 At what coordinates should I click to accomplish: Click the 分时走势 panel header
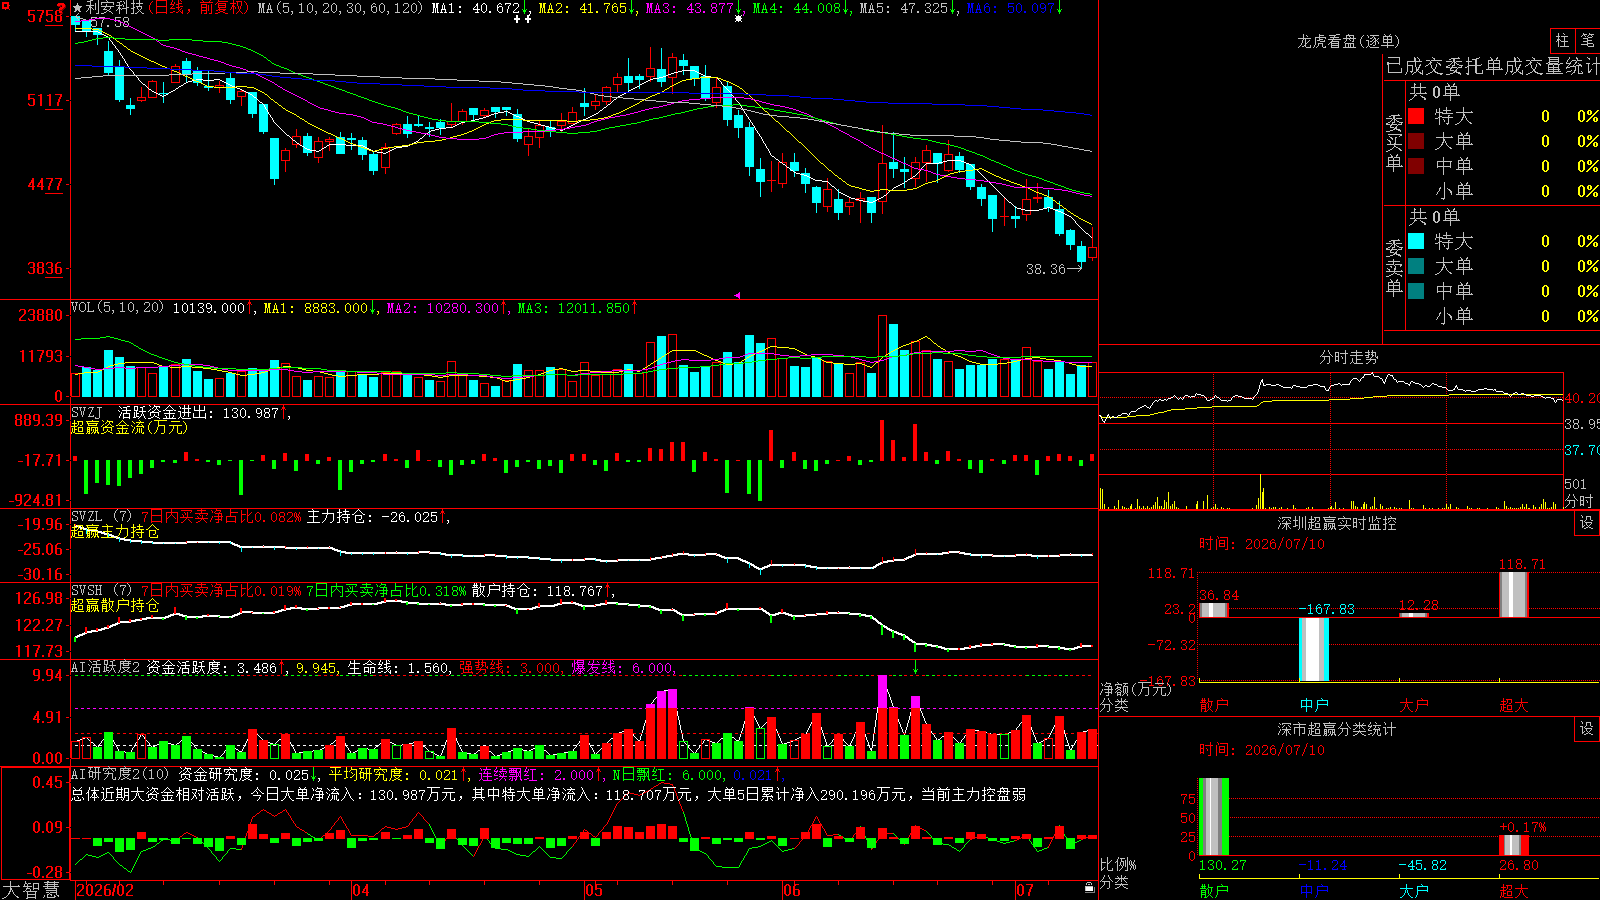tap(1348, 357)
